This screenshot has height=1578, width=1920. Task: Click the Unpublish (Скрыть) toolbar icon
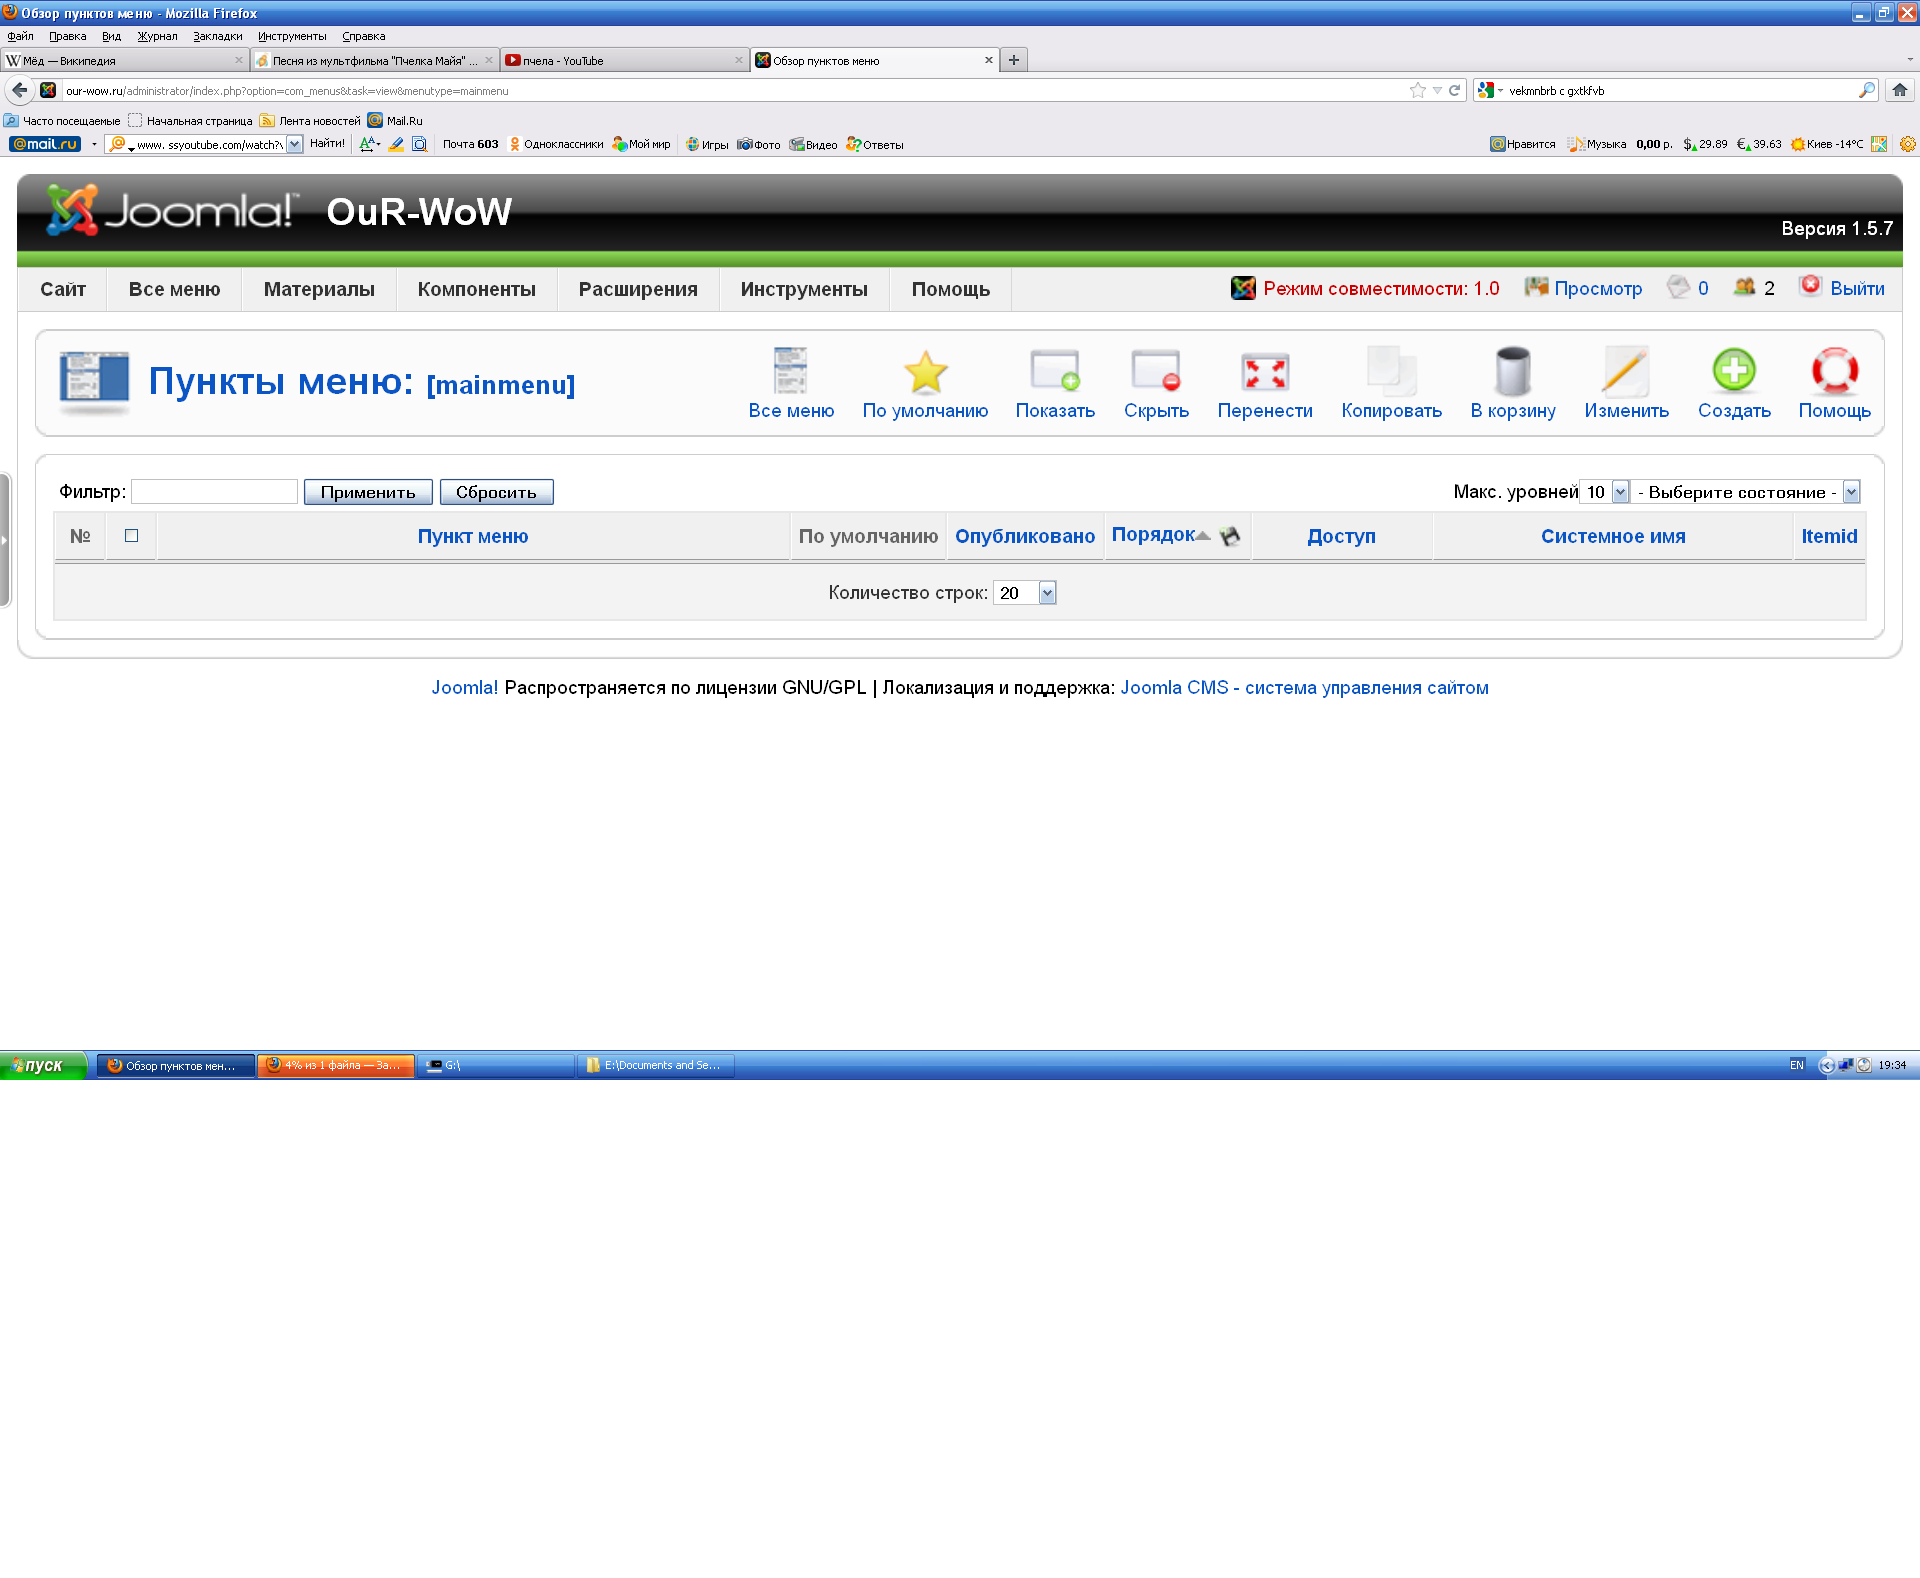(x=1155, y=372)
